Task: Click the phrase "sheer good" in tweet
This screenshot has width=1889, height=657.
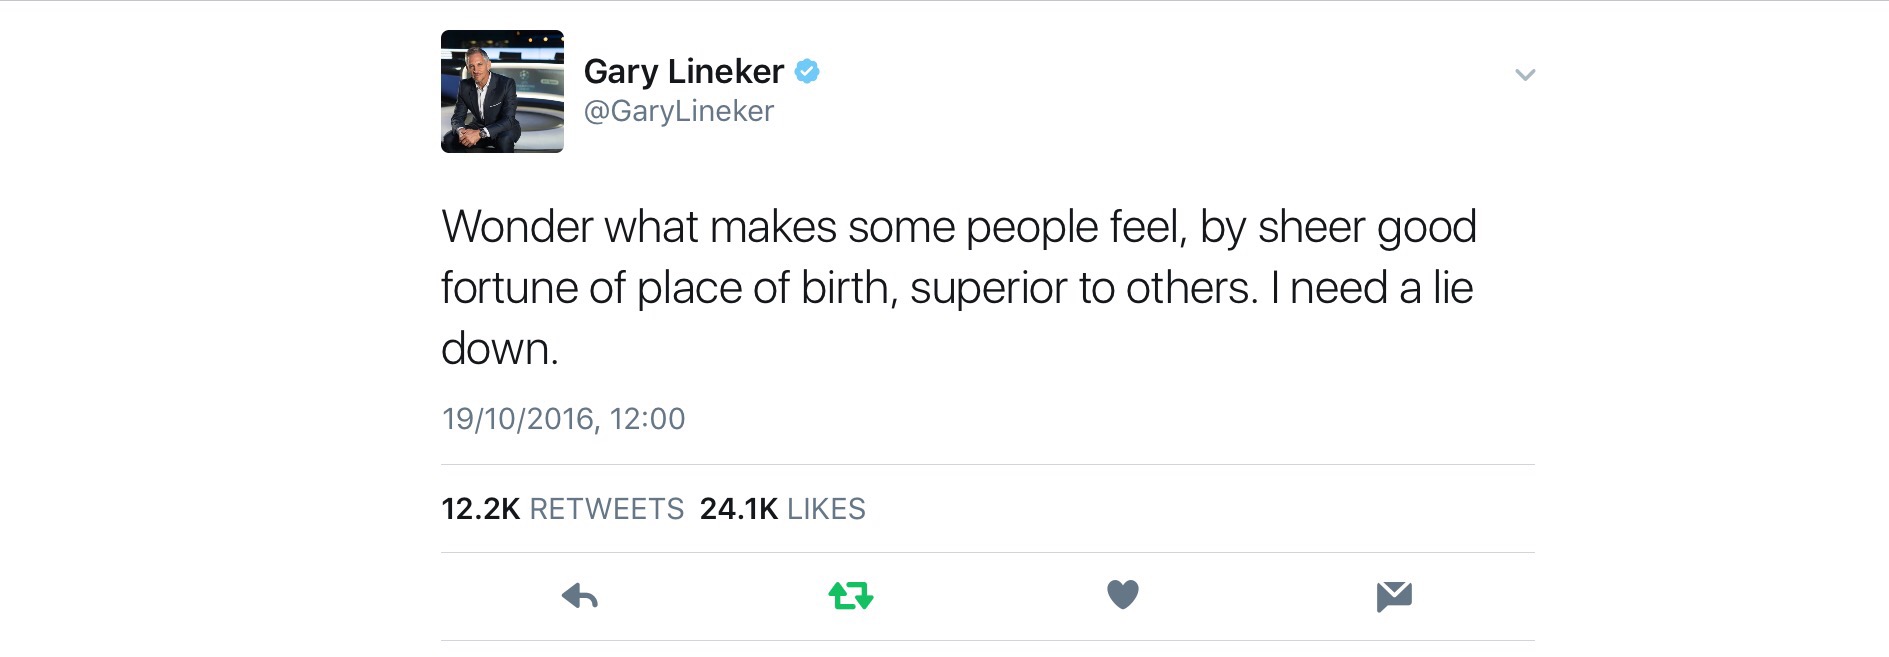Action: click(1367, 228)
